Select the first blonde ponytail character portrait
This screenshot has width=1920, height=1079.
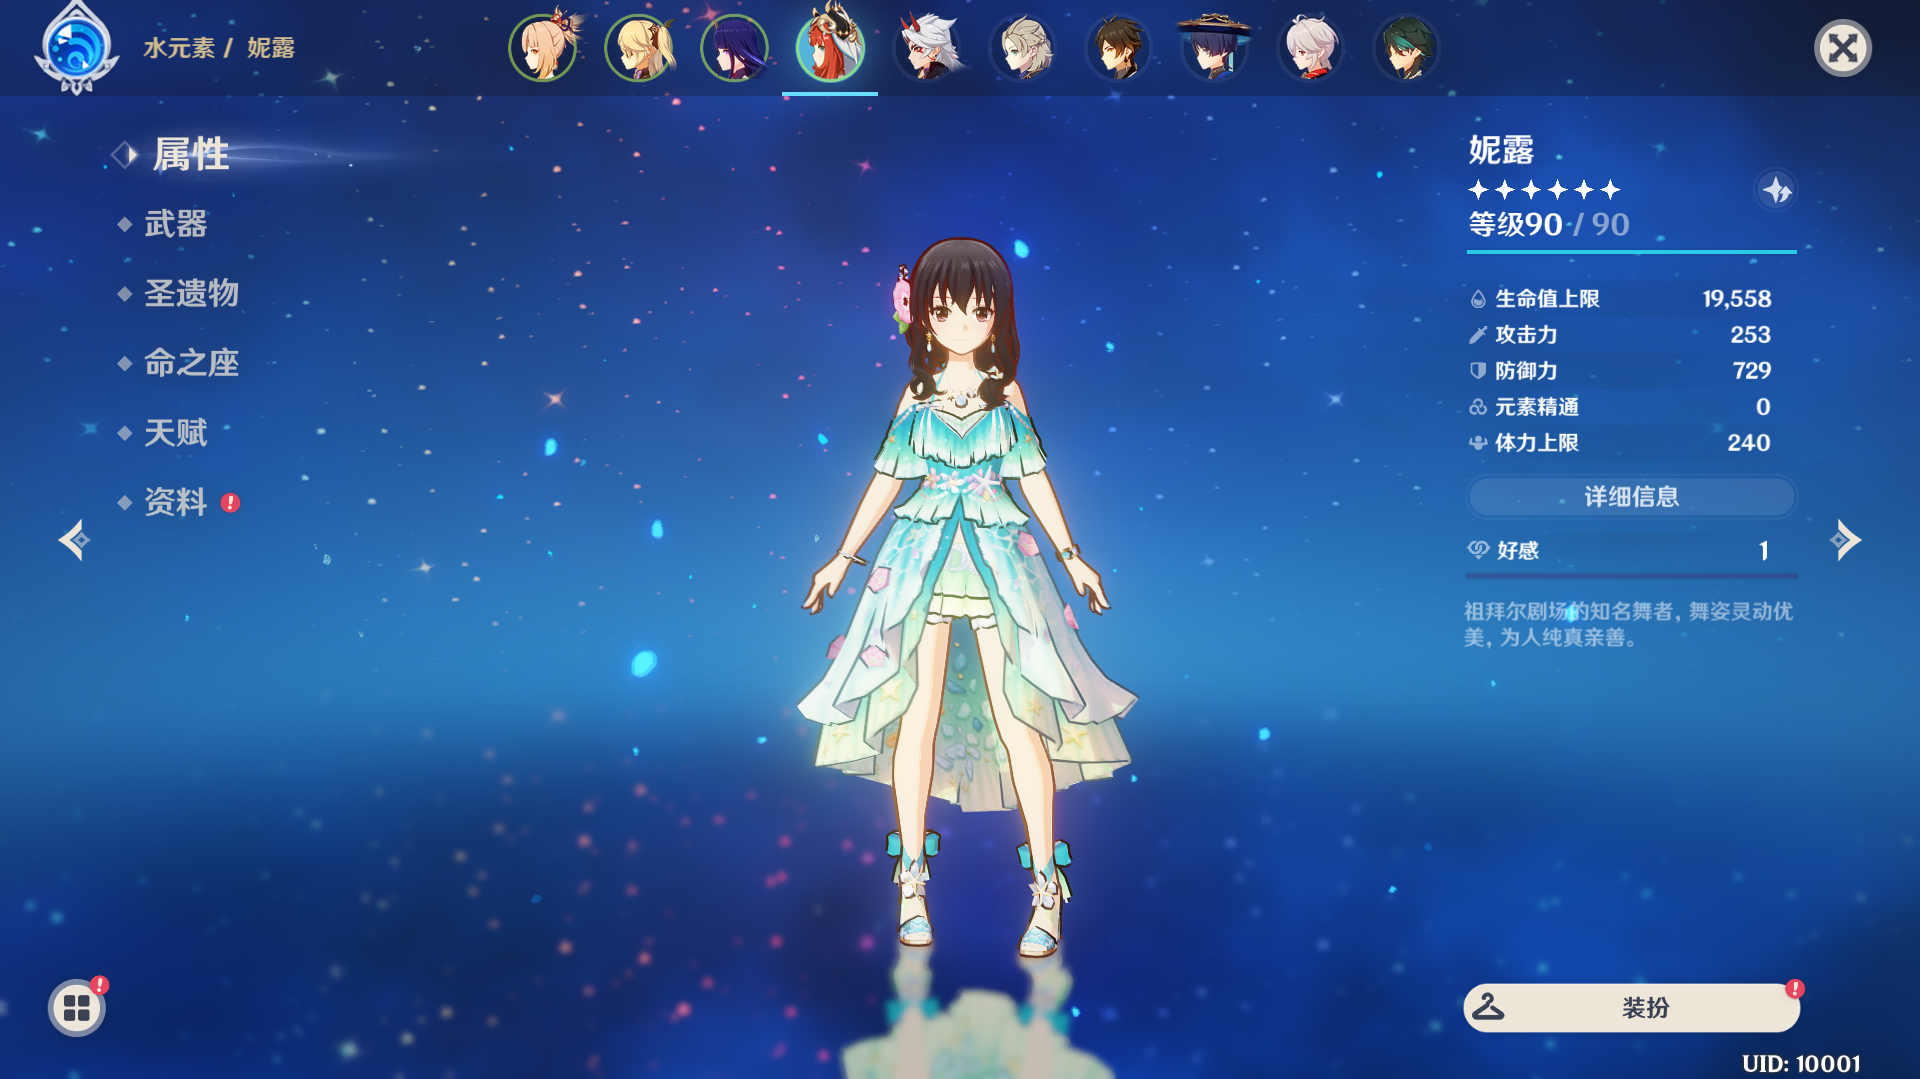point(543,48)
